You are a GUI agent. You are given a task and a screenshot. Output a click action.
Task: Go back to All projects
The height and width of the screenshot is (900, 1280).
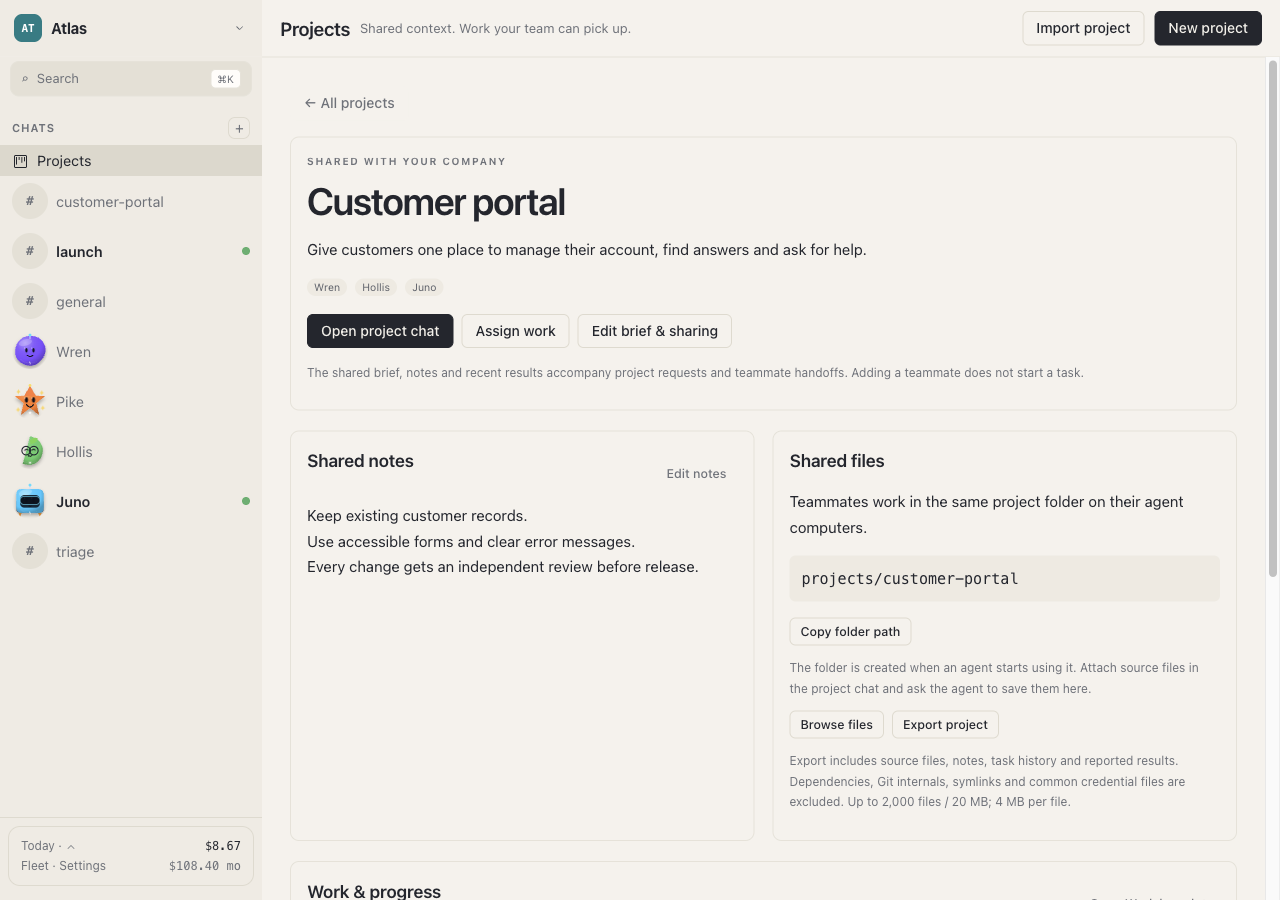point(350,103)
